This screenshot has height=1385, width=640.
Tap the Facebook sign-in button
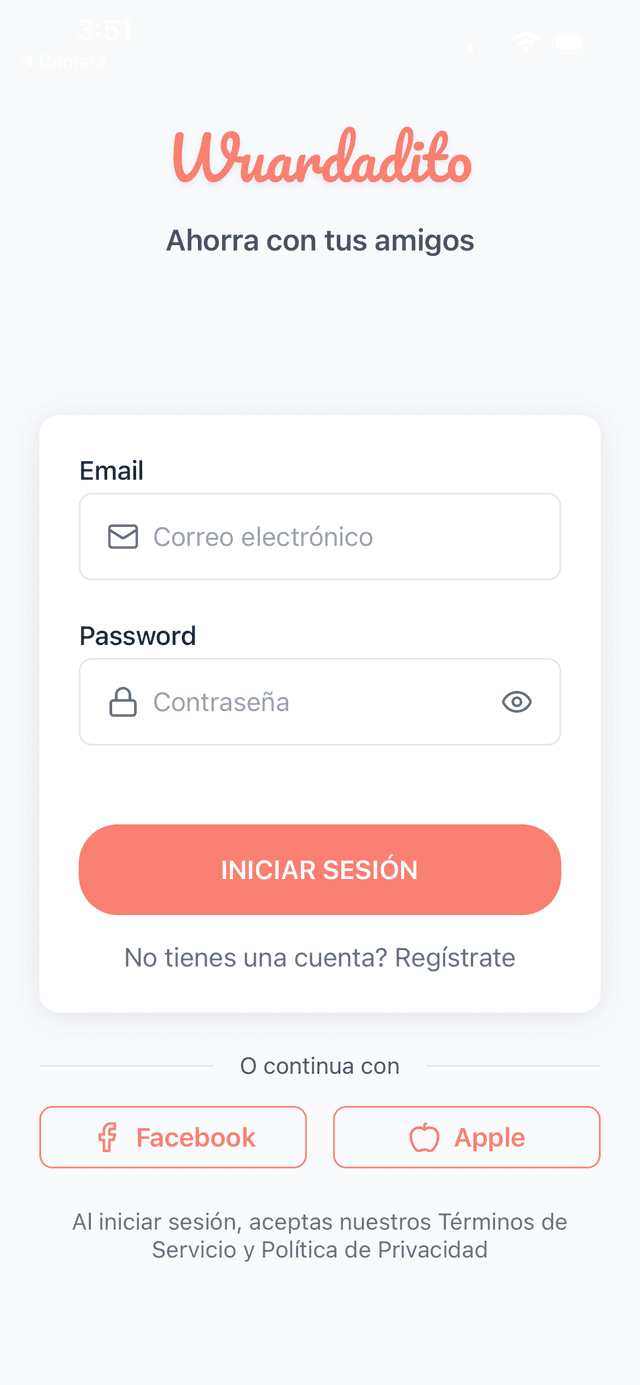pyautogui.click(x=172, y=1137)
